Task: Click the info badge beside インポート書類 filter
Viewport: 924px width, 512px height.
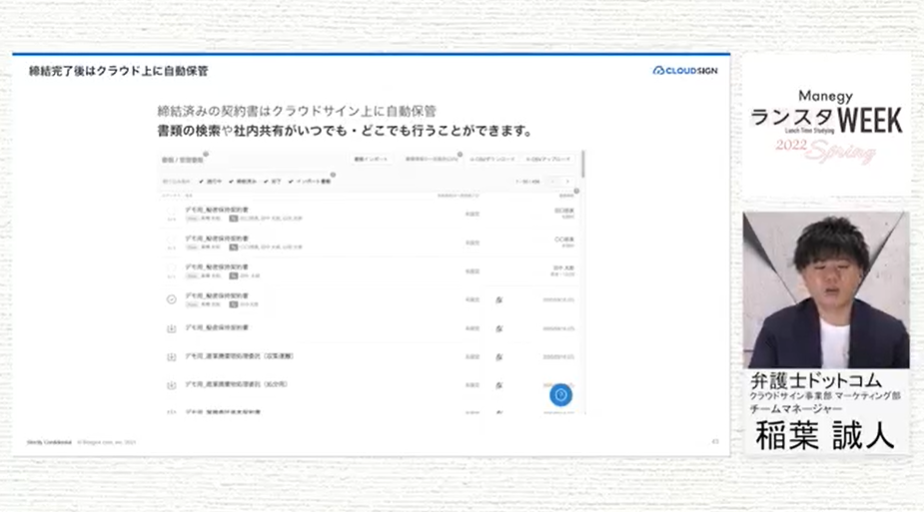Action: 333,175
